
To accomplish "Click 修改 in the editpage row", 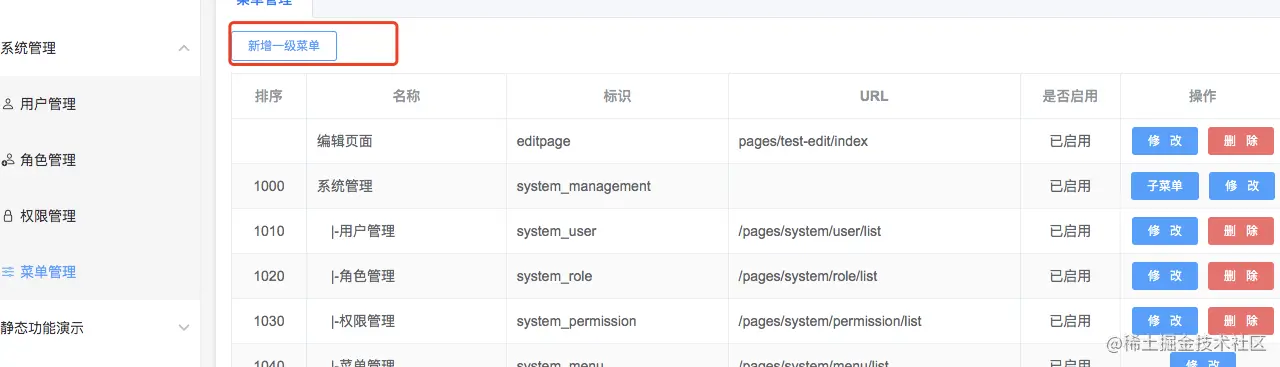I will coord(1165,141).
